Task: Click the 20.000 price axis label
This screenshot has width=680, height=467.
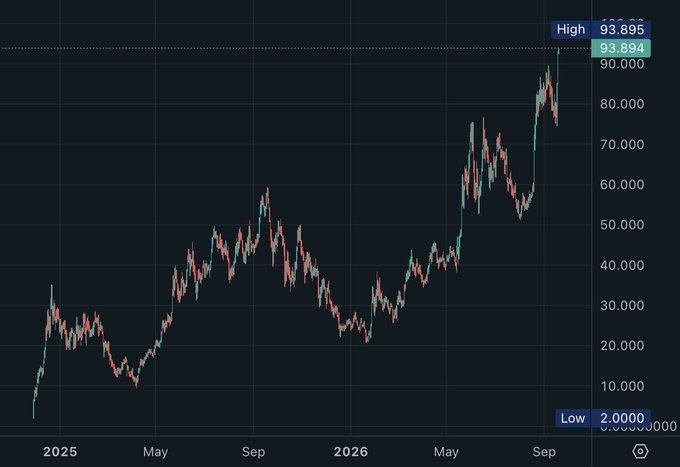Action: [x=622, y=346]
